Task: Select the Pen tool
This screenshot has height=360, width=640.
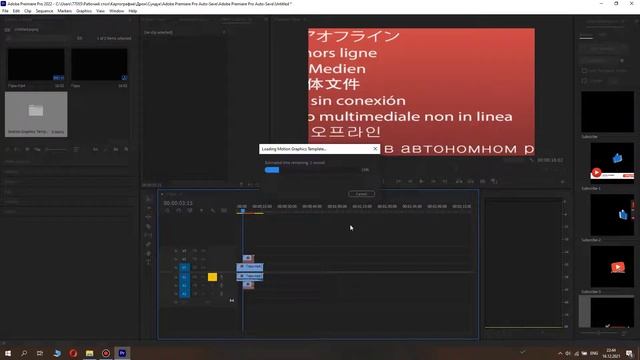Action: [148, 244]
